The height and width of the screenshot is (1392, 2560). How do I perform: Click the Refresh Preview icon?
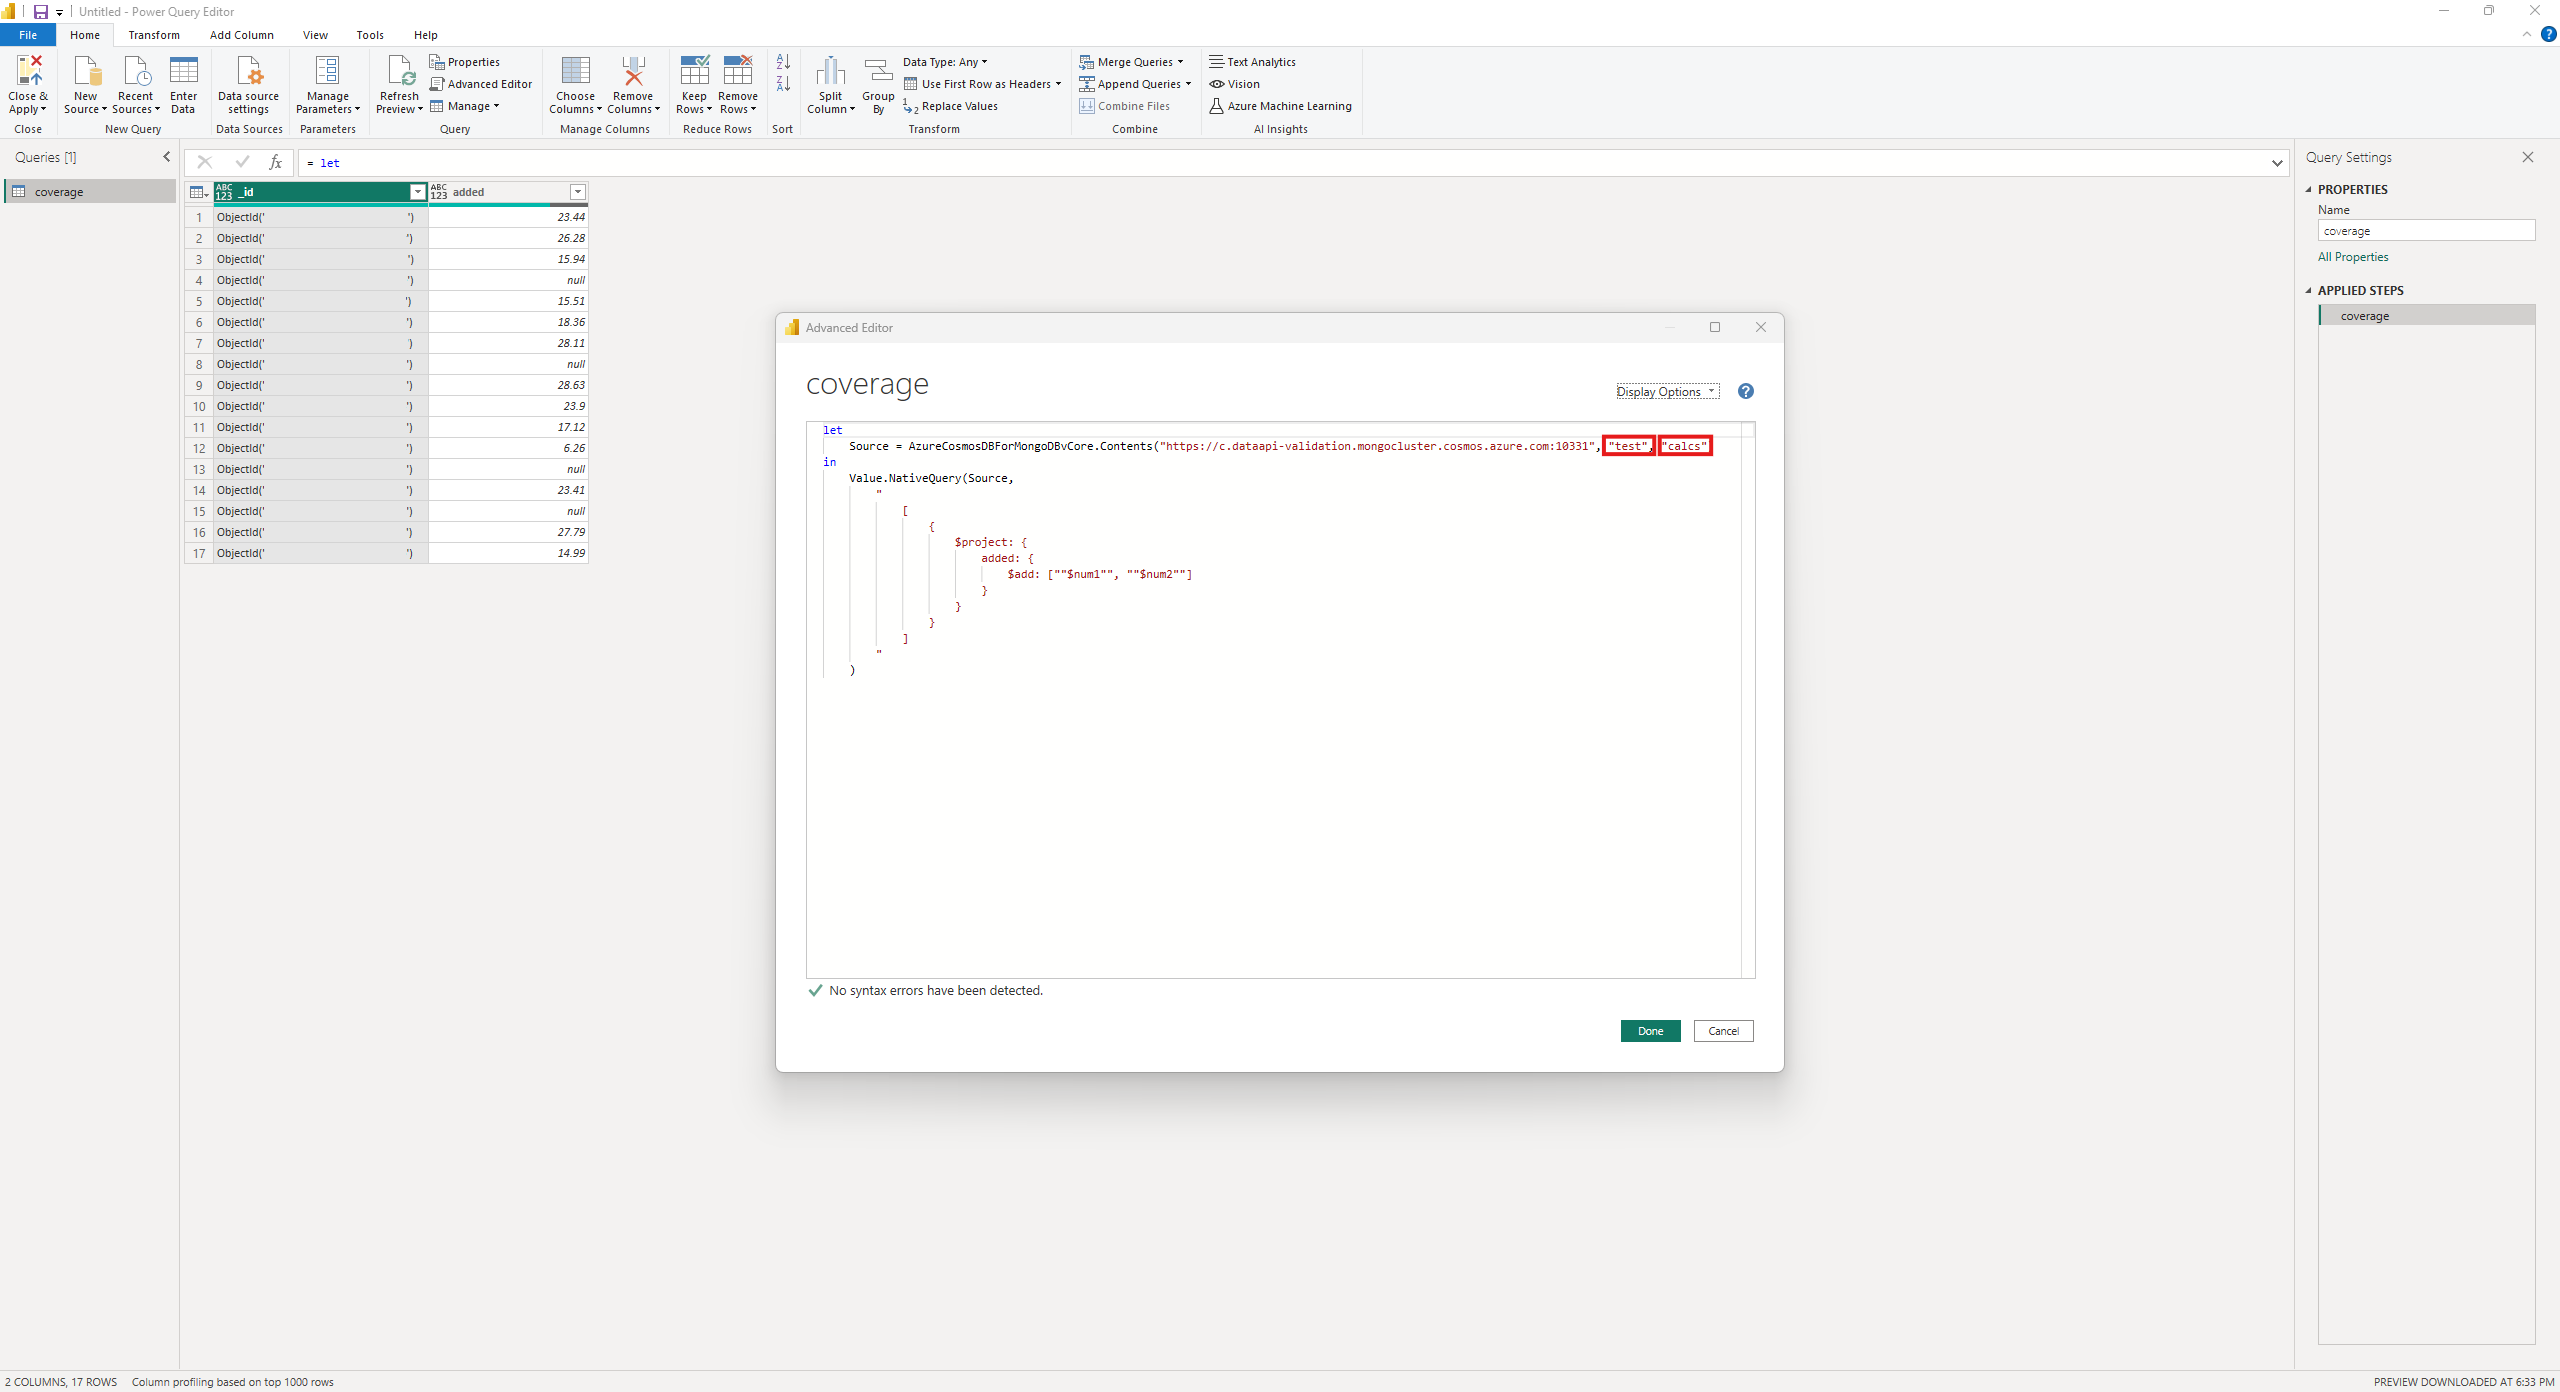399,72
